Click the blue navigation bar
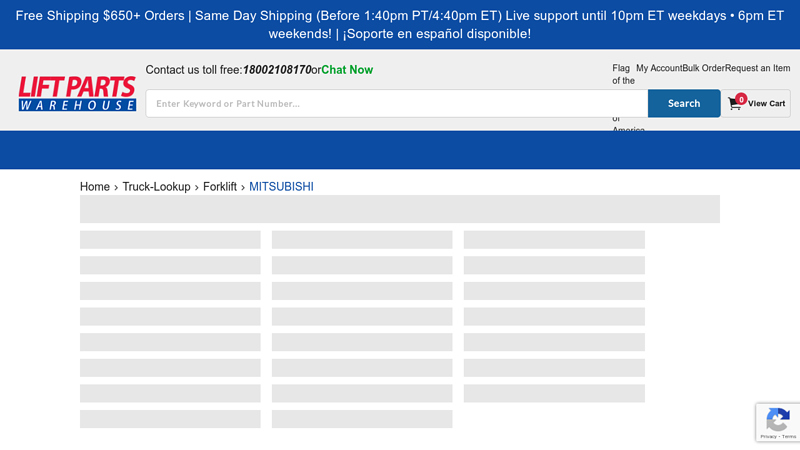Screen dimensions: 800x450 coord(400,150)
